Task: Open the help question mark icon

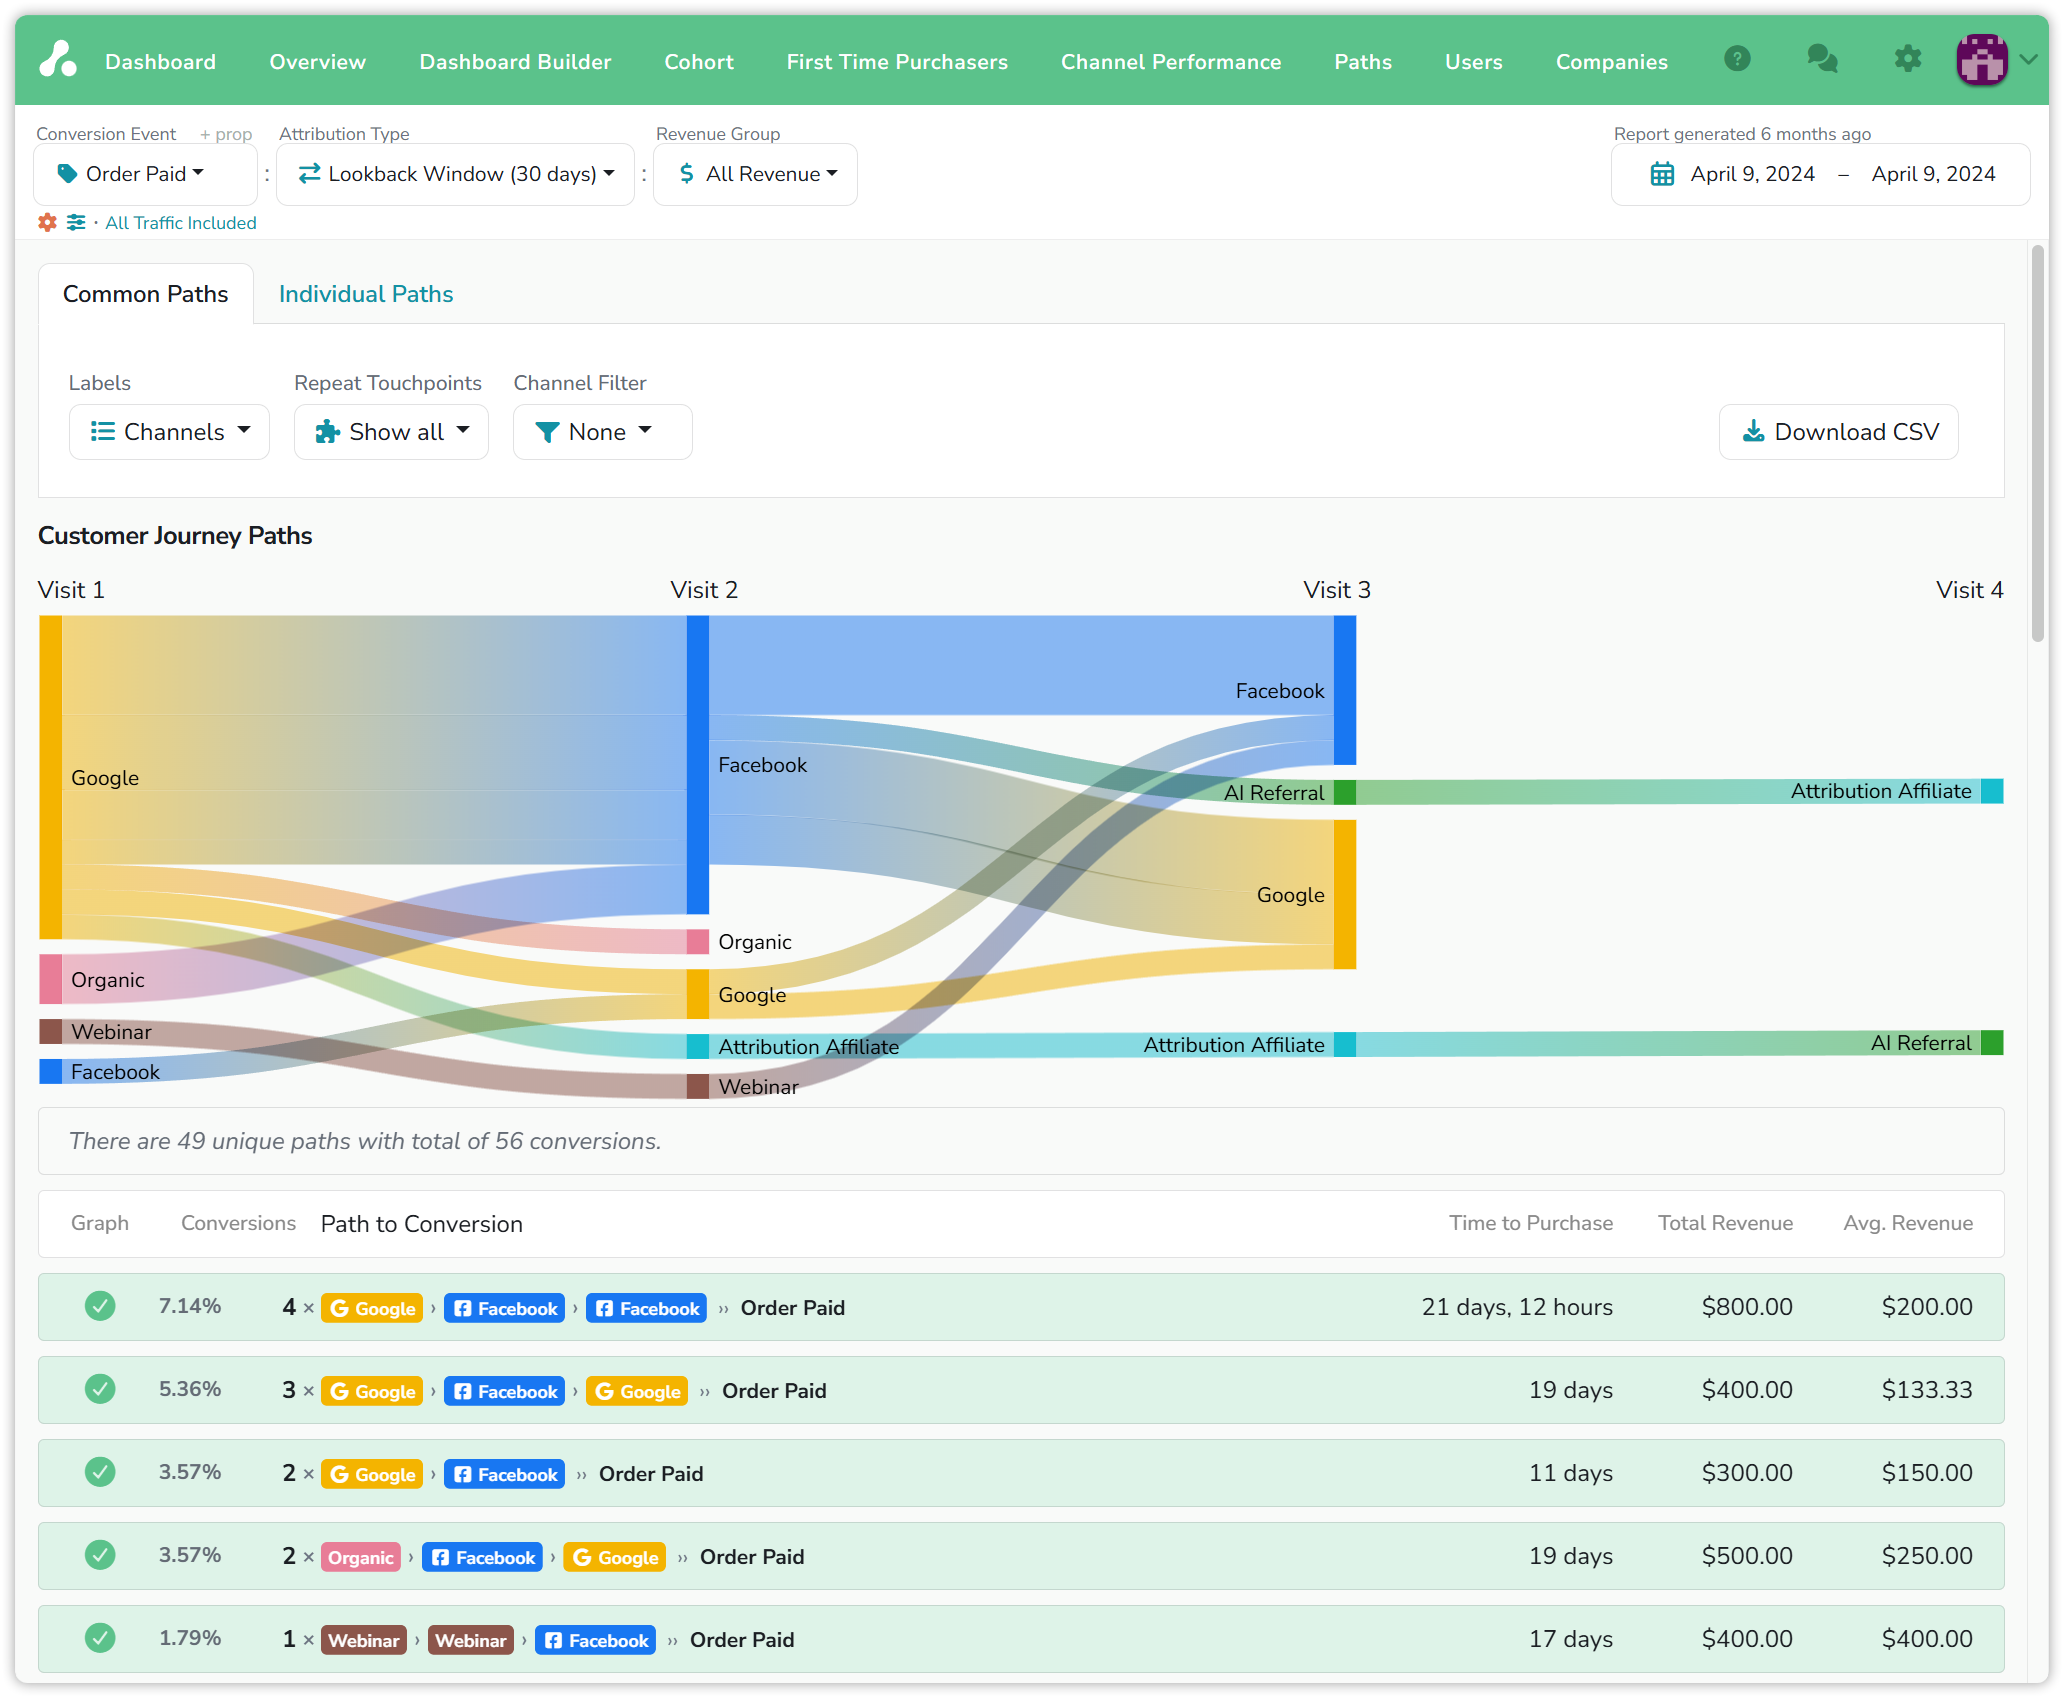Action: tap(1738, 59)
